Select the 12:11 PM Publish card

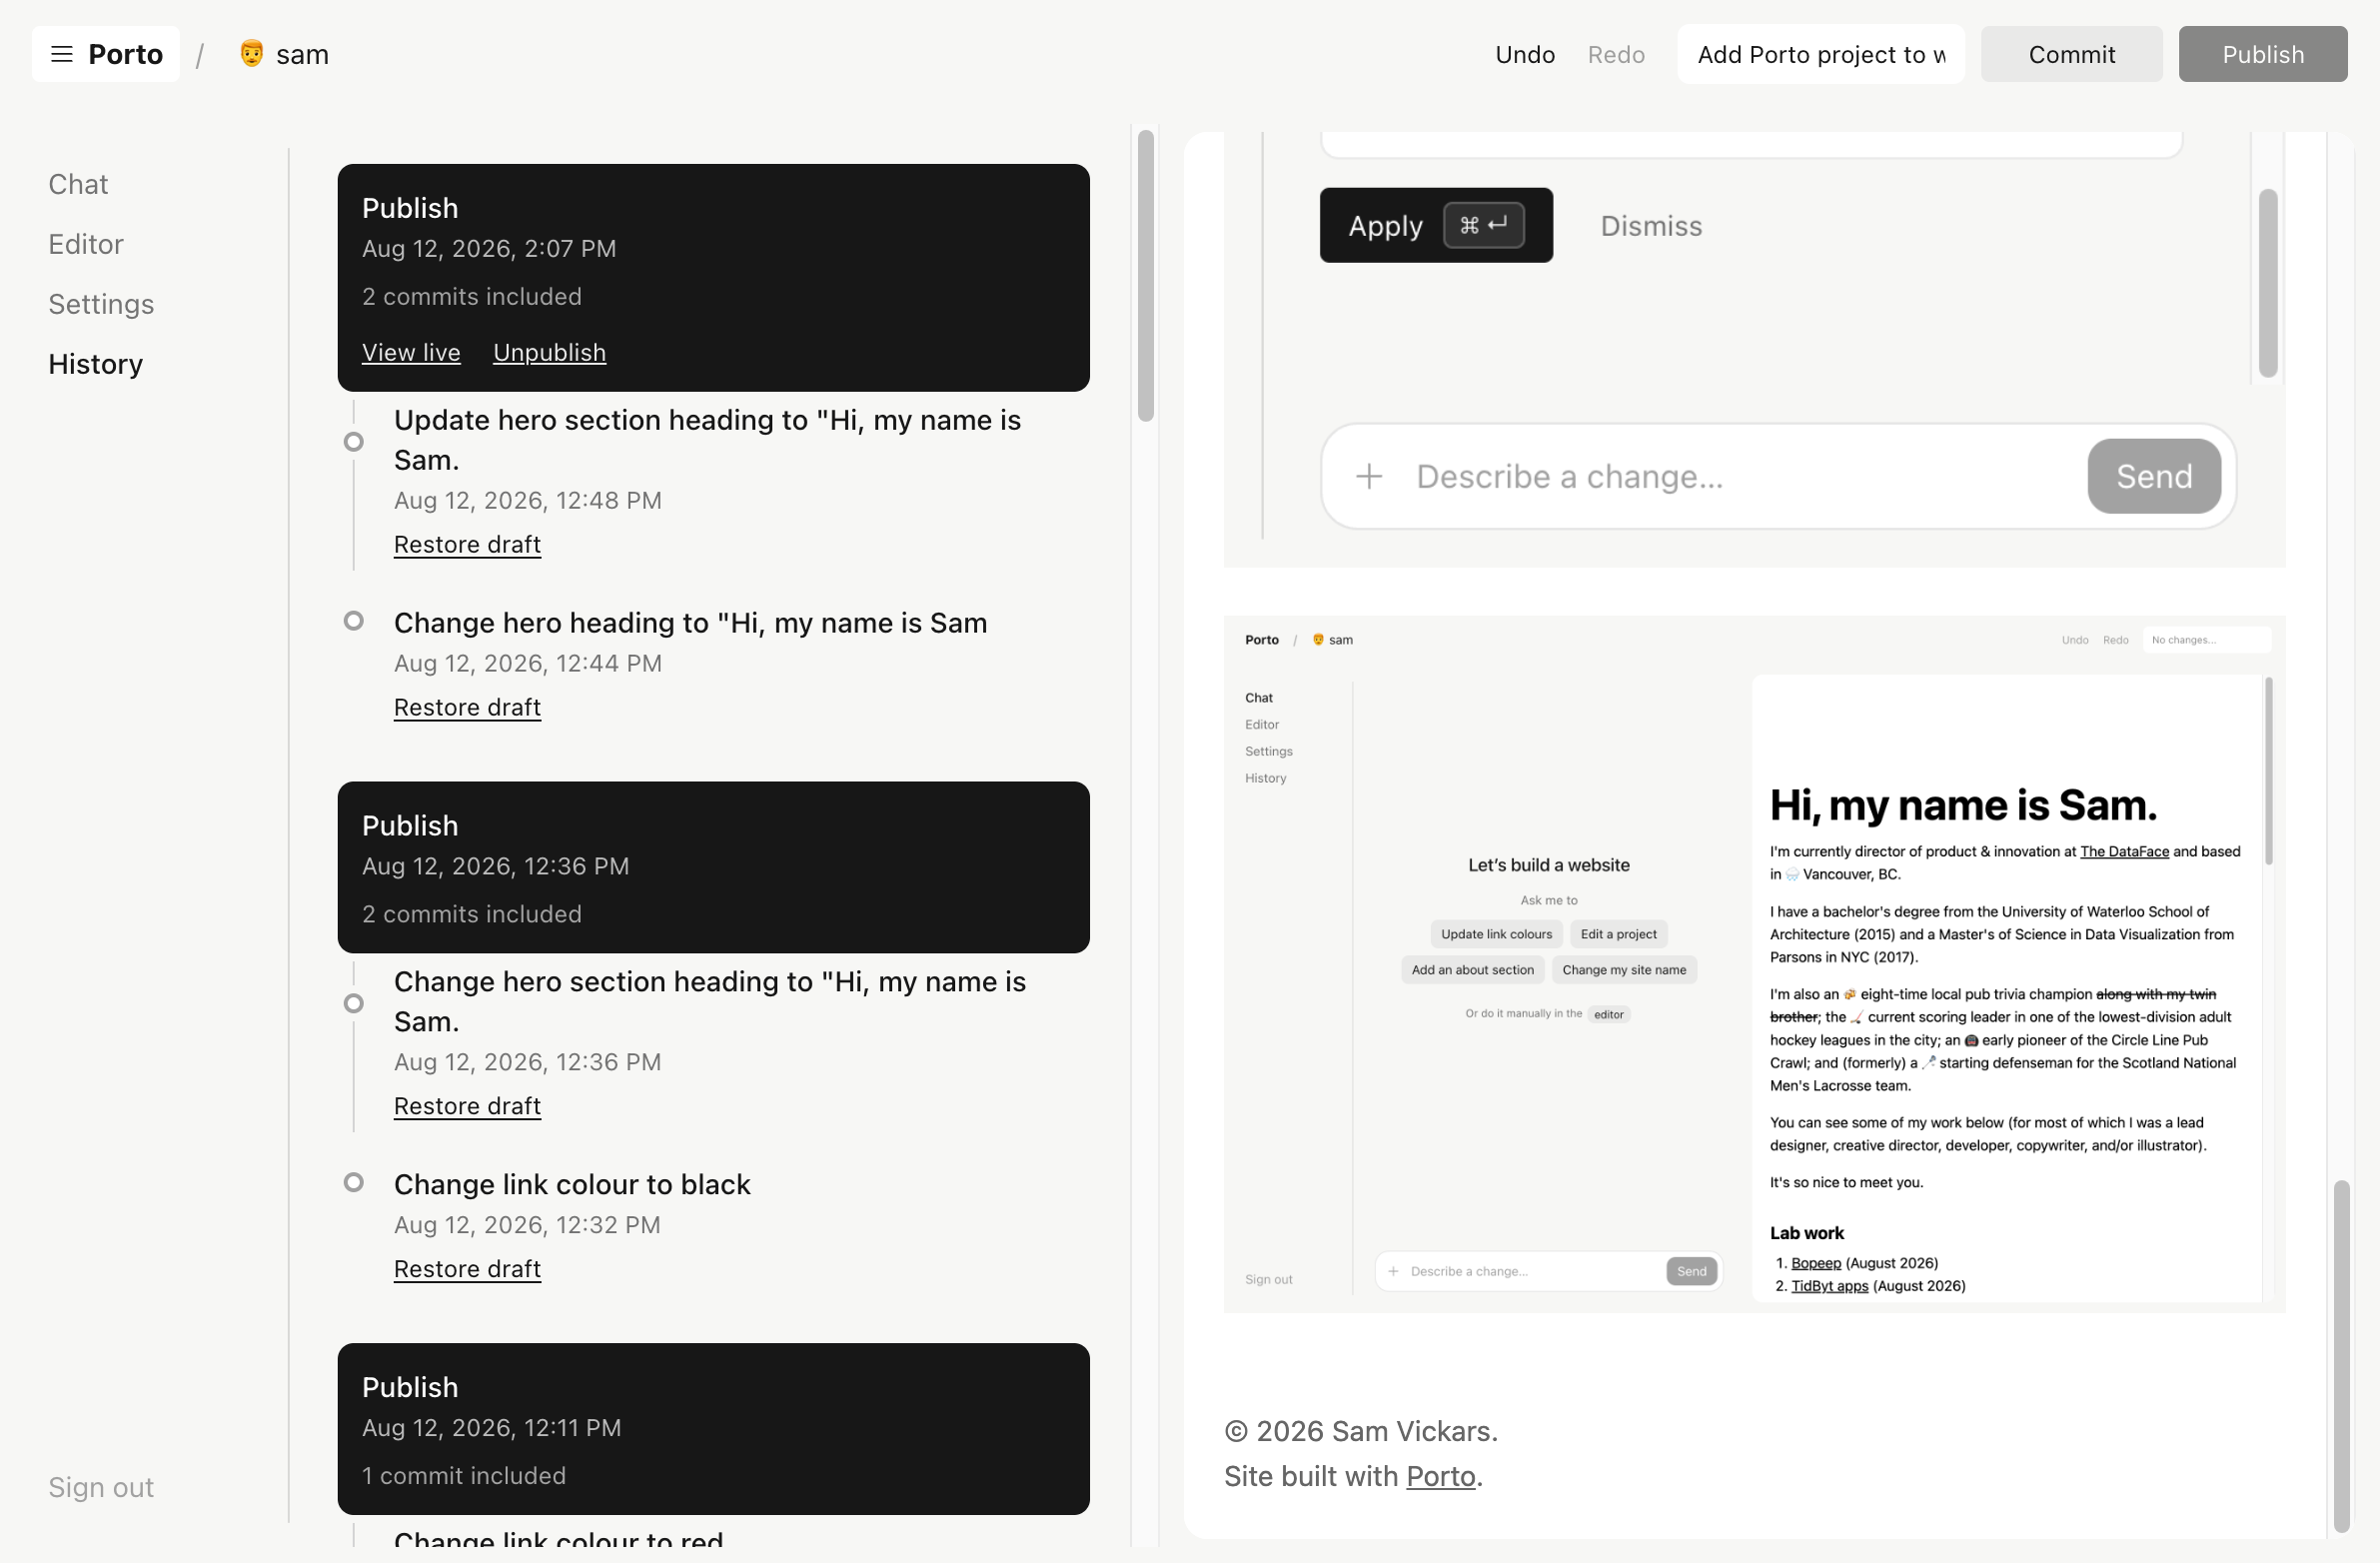click(713, 1428)
